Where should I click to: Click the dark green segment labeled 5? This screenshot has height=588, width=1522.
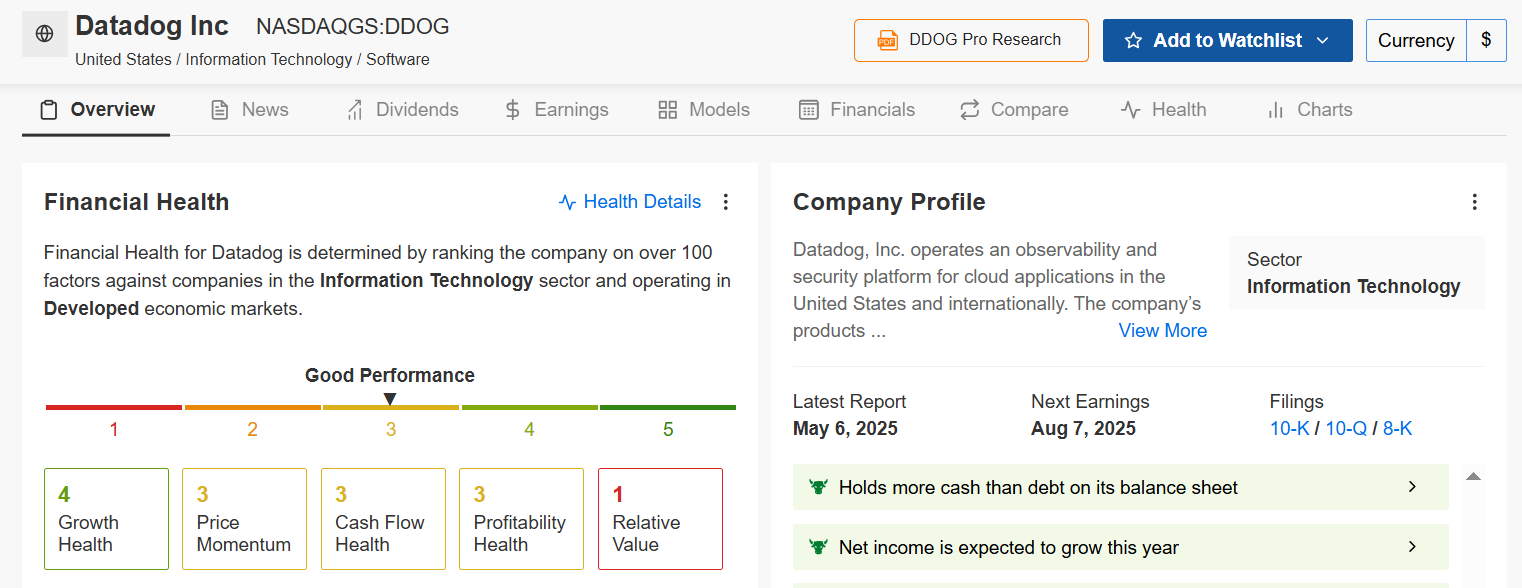[668, 408]
